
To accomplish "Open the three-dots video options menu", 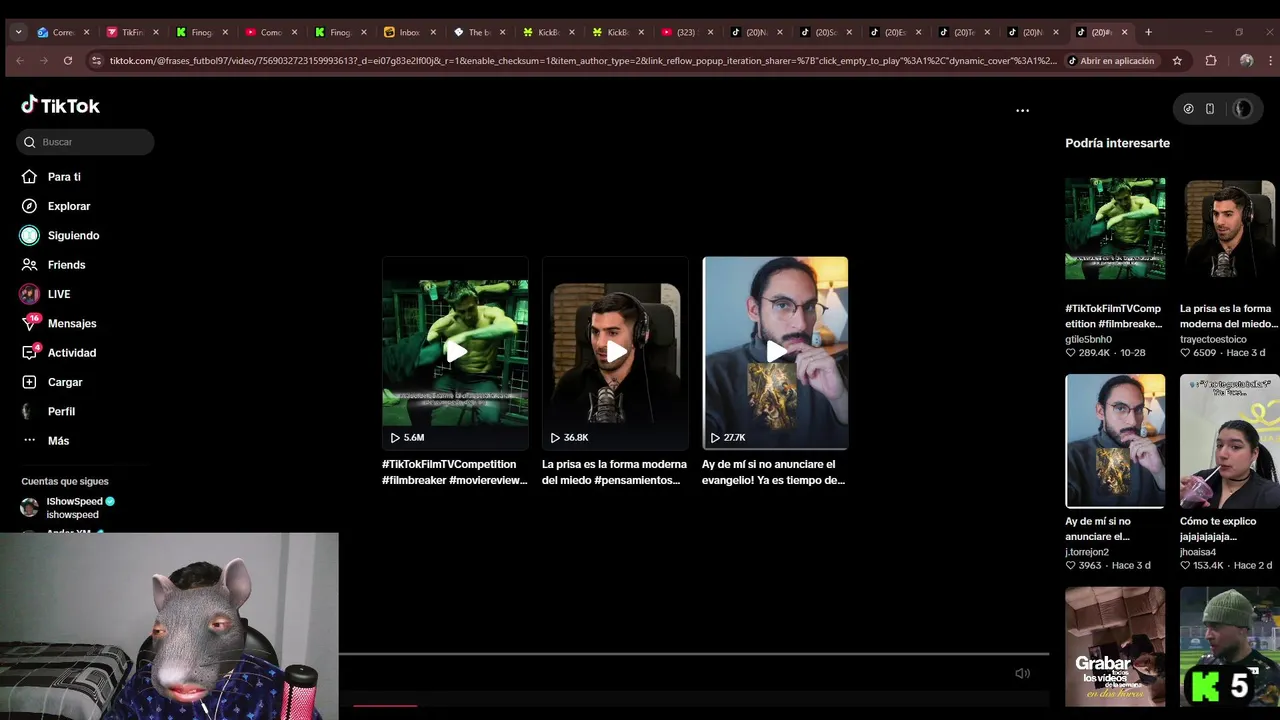I will click(x=1022, y=110).
